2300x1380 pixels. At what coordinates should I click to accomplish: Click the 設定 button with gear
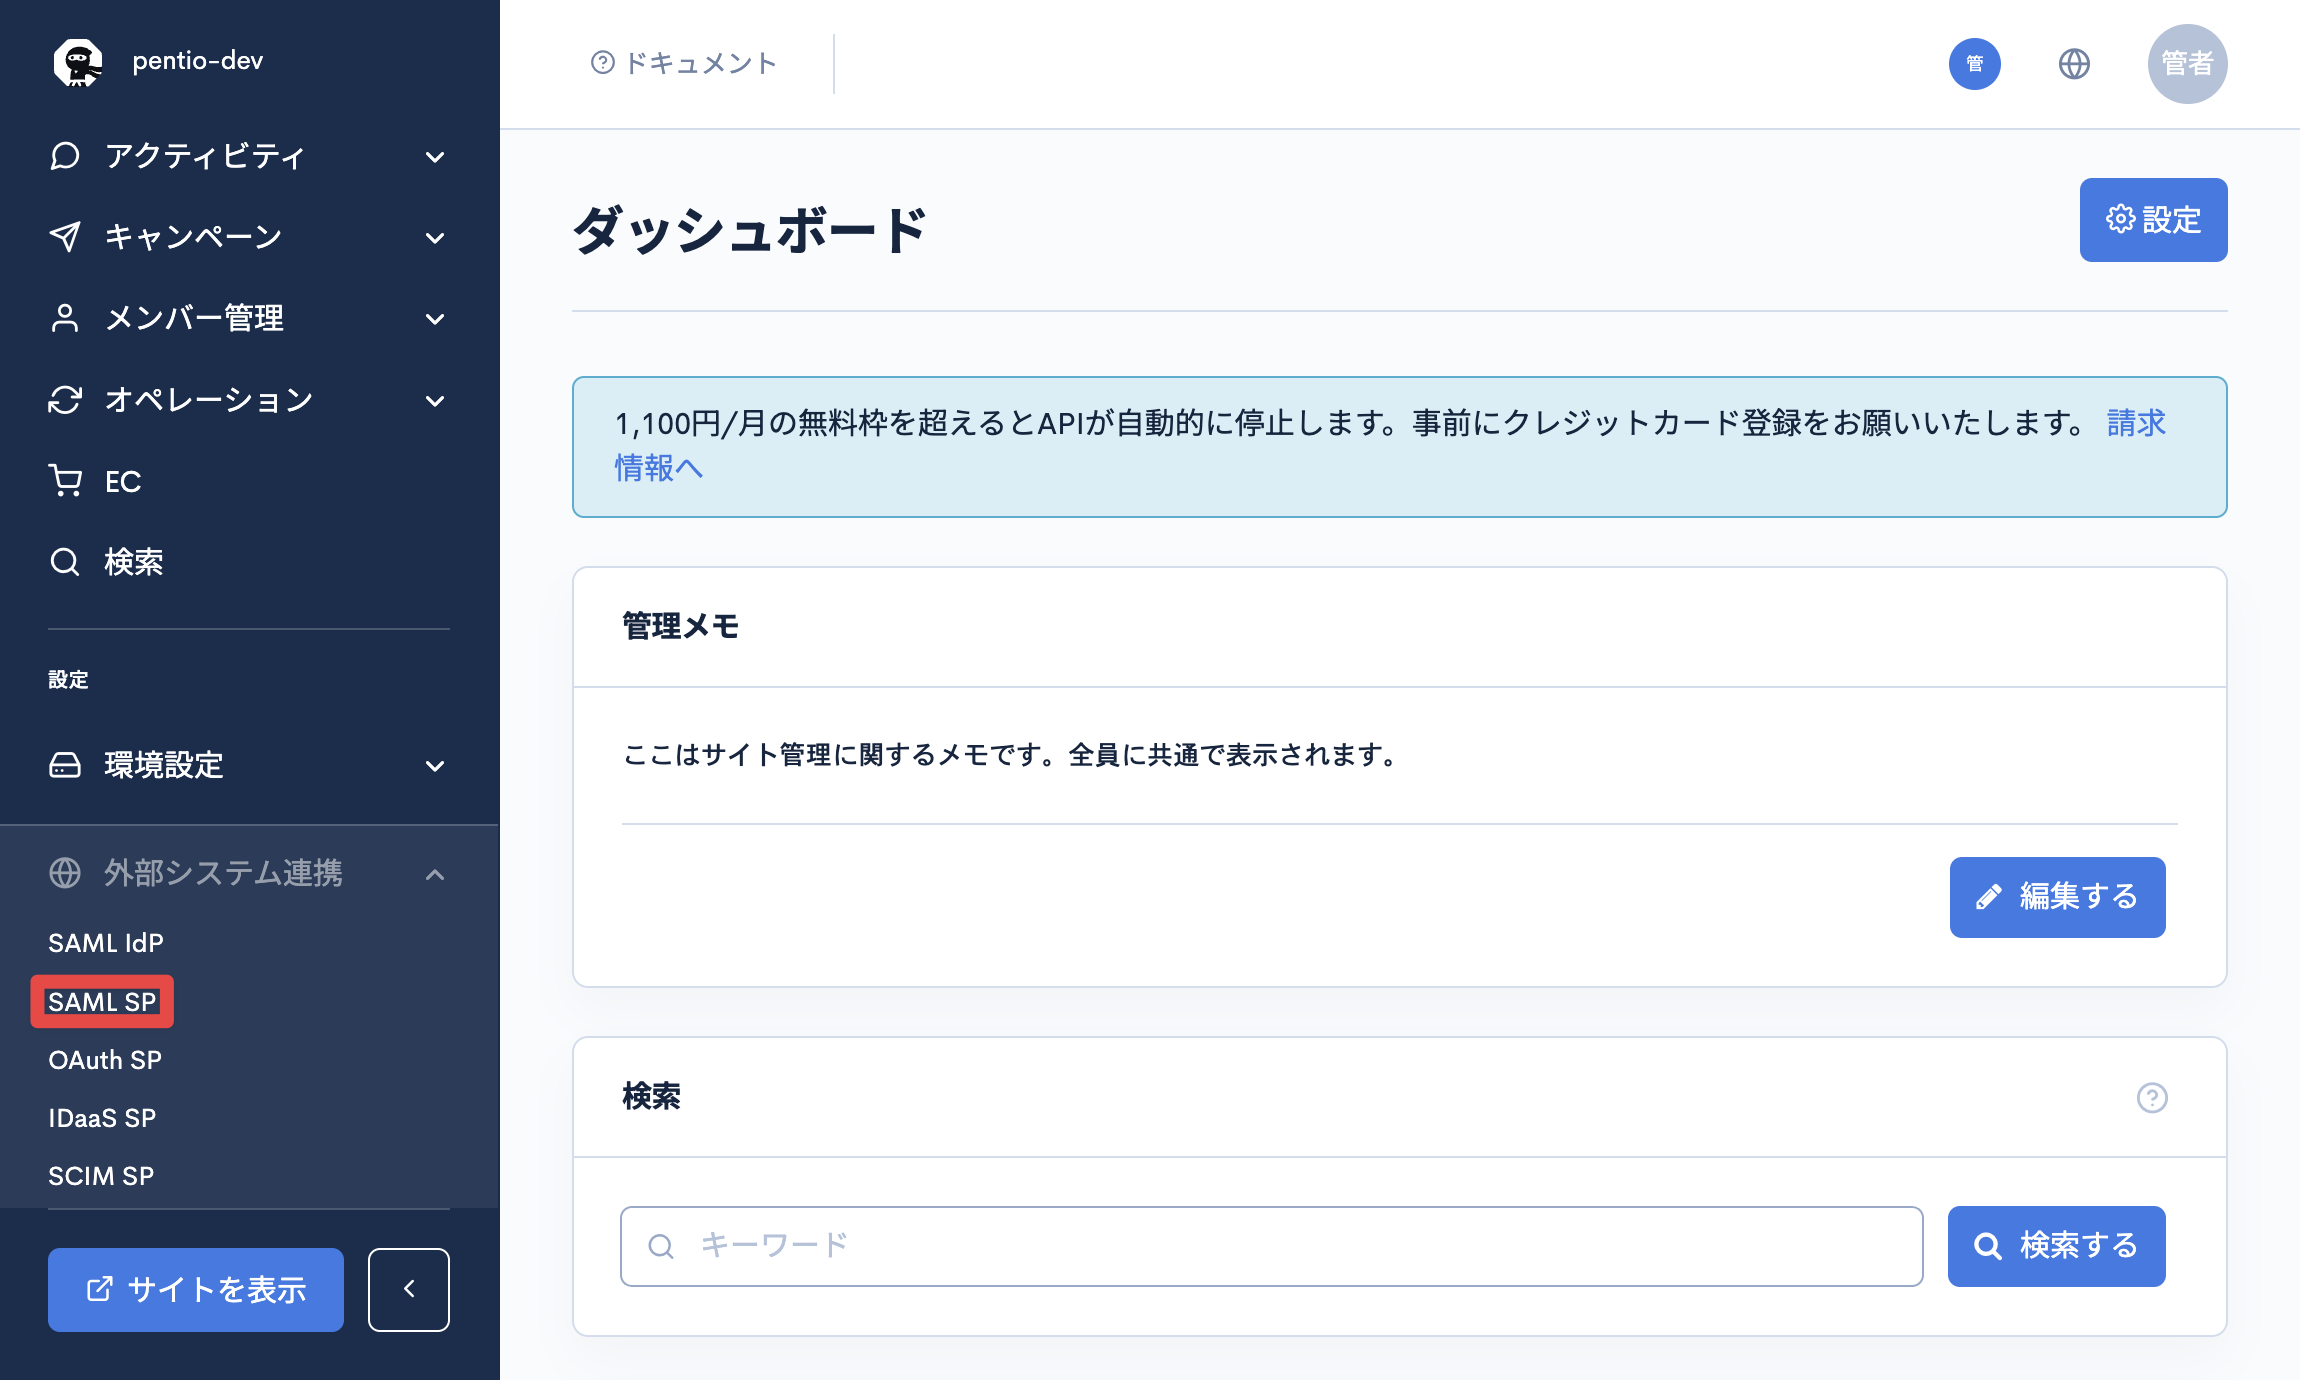pos(2153,220)
